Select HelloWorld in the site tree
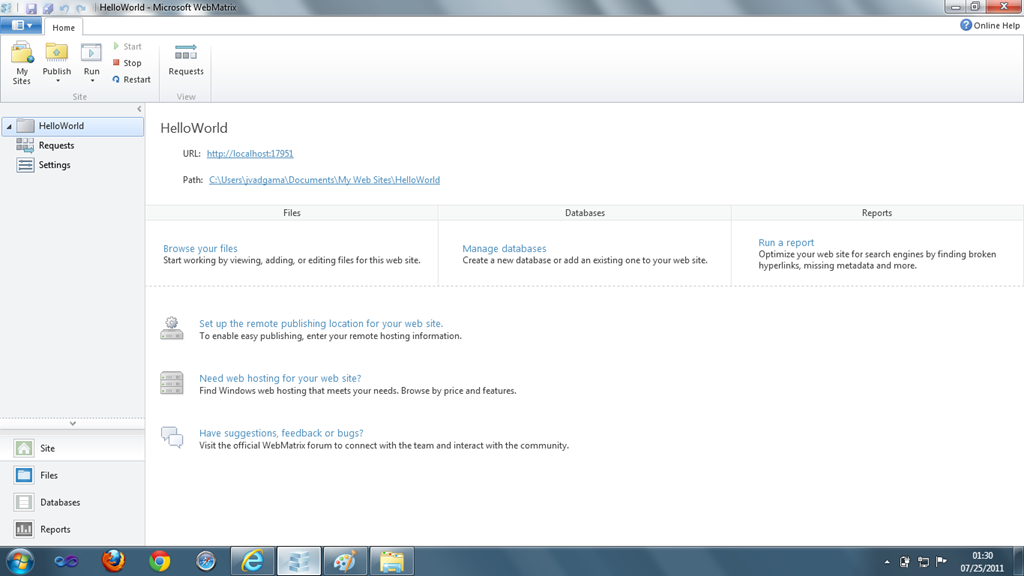Screen dimensions: 1024x576 coord(72,126)
